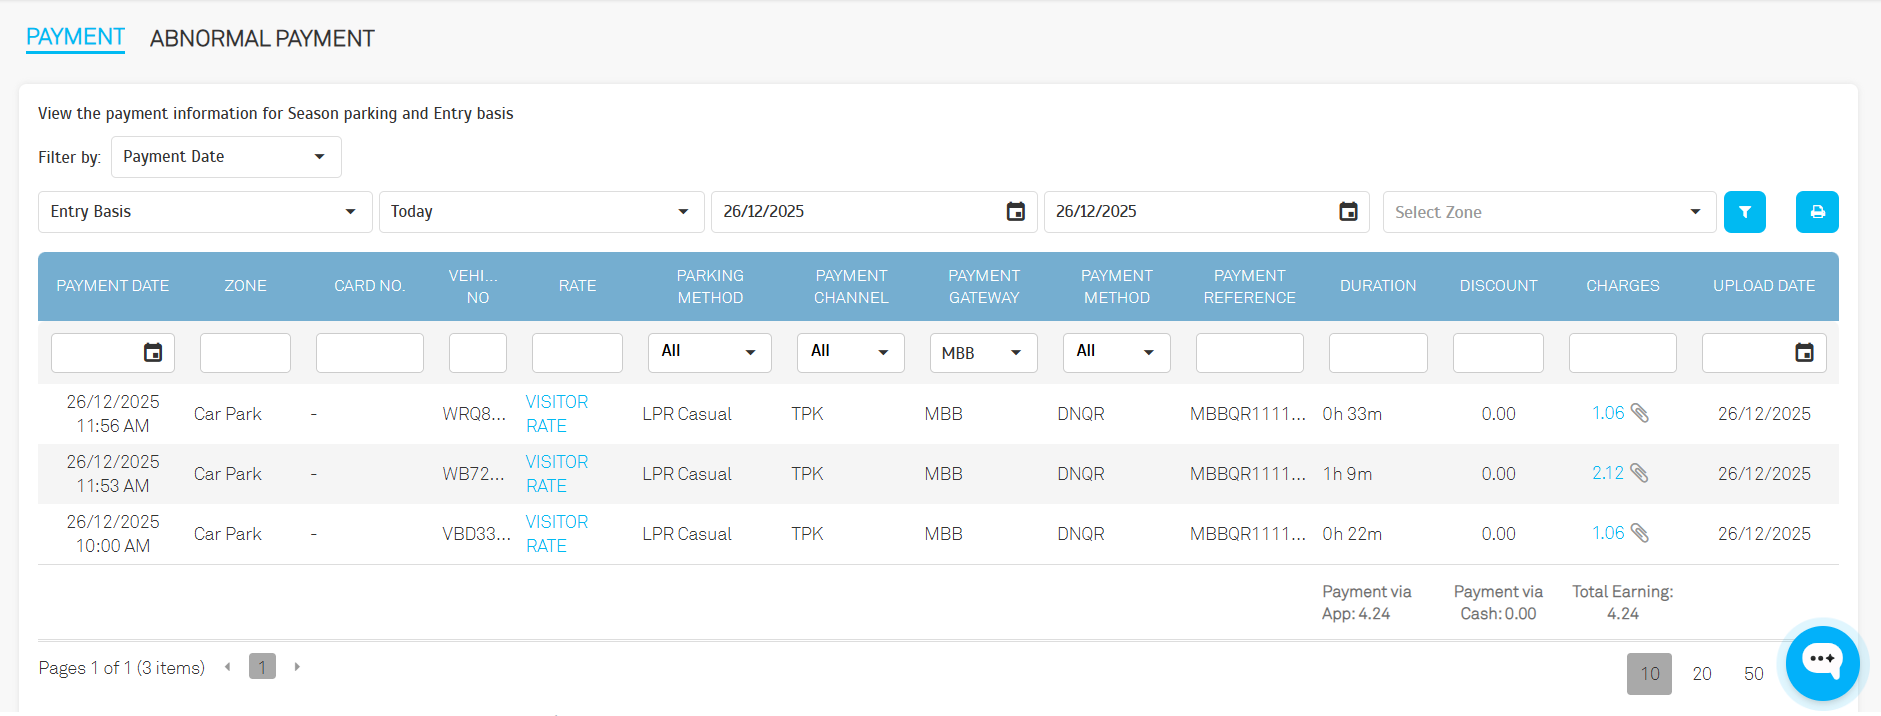The width and height of the screenshot is (1881, 716).
Task: Open the live chat bubble
Action: click(1822, 662)
